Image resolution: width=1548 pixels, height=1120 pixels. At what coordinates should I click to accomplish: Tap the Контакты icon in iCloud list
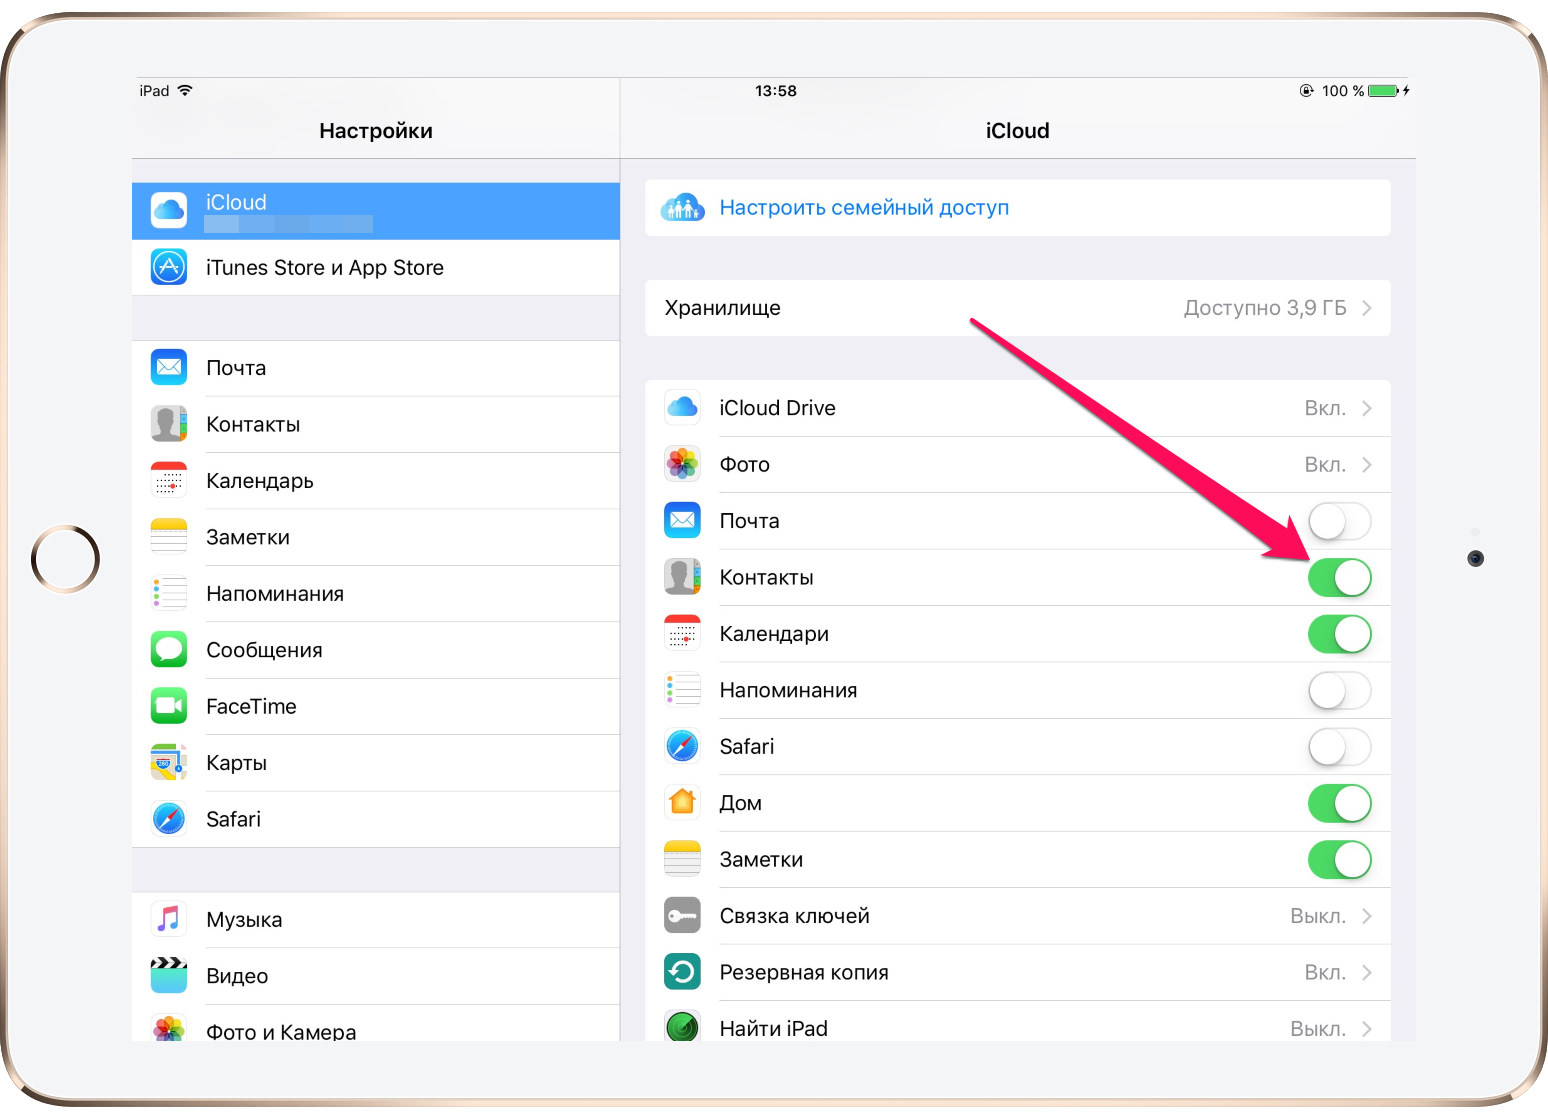tap(682, 577)
